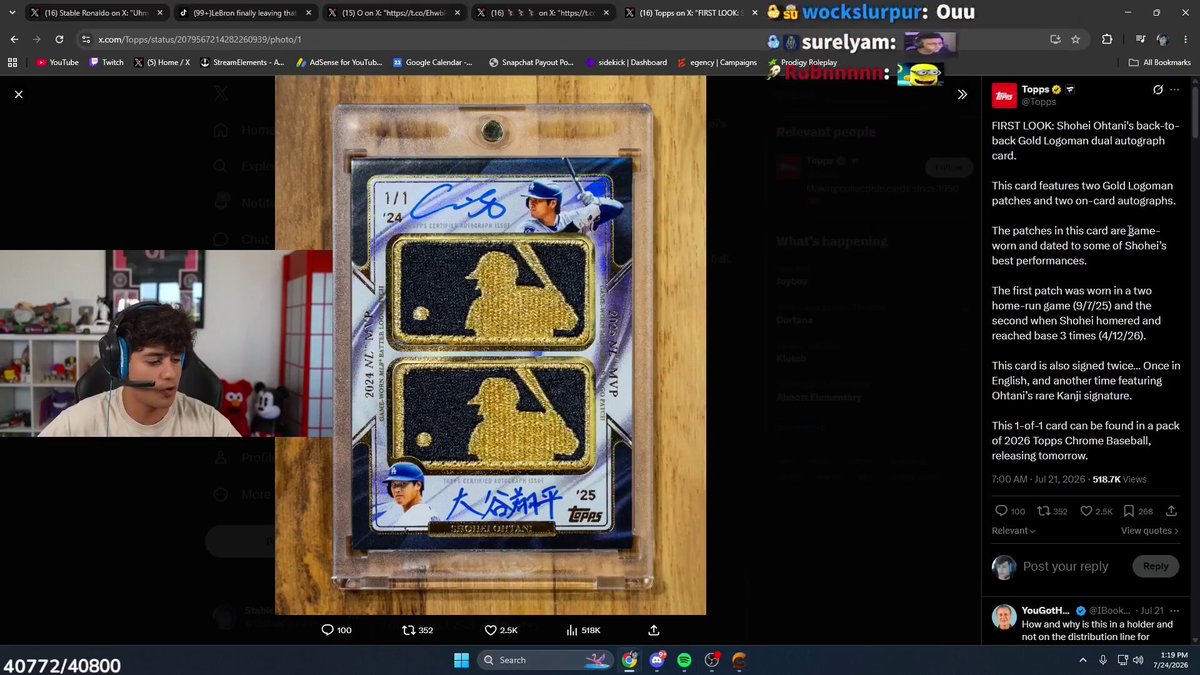
Task: Open replies icon under the photo
Action: pyautogui.click(x=336, y=630)
